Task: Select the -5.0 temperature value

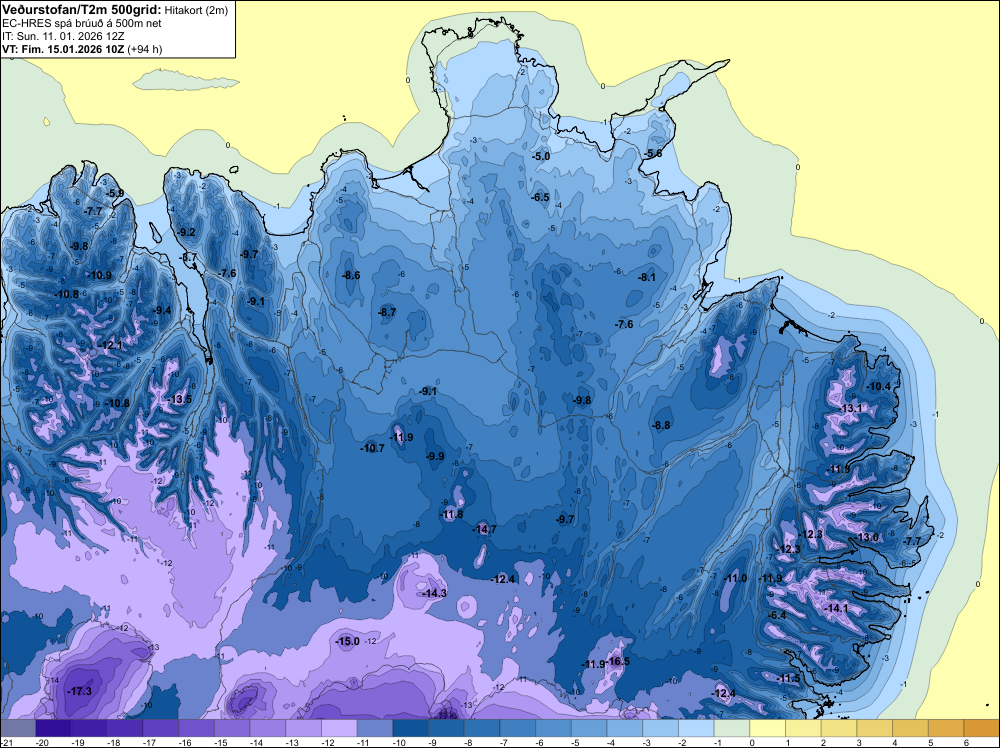Action: coord(541,156)
